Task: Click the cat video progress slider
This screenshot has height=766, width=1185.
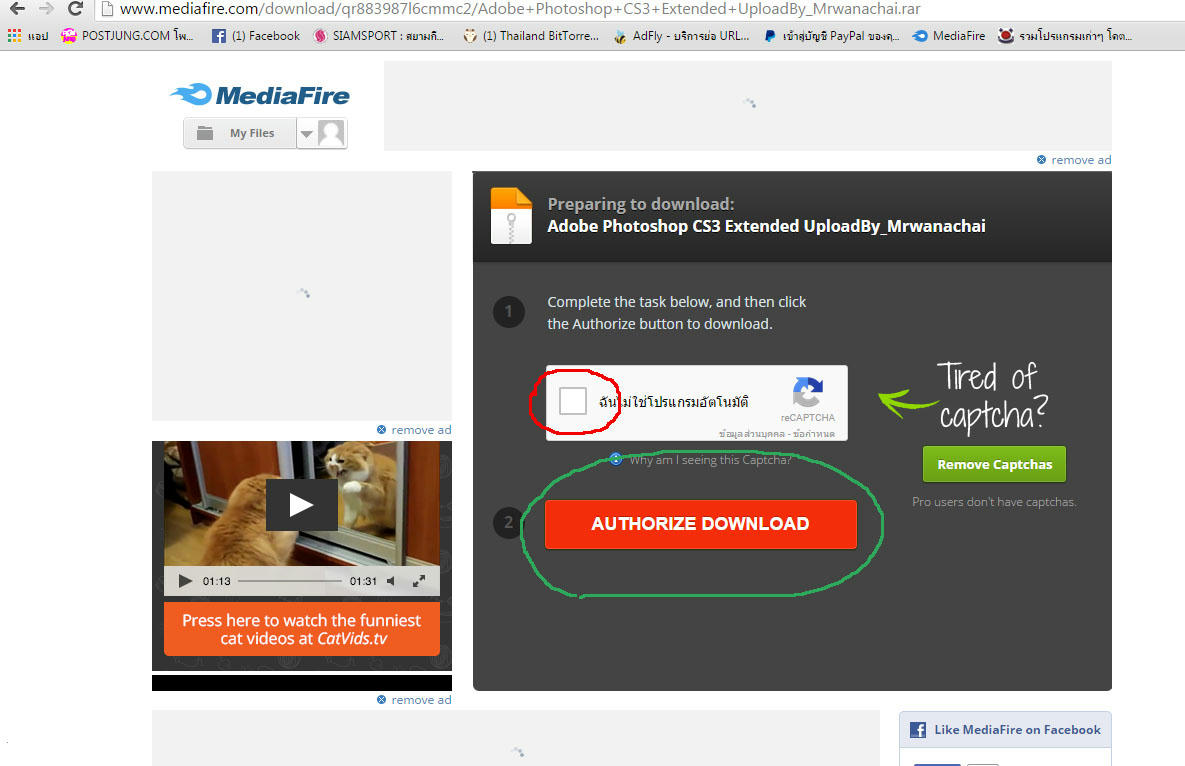Action: (x=290, y=581)
